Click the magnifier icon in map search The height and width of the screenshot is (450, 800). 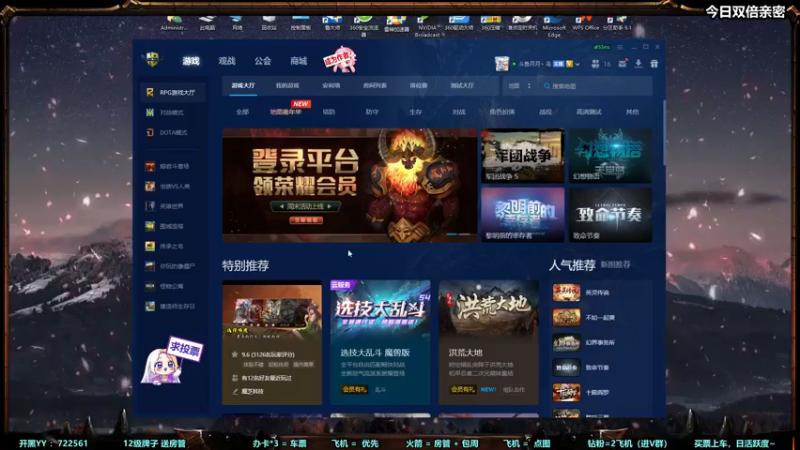pos(547,86)
